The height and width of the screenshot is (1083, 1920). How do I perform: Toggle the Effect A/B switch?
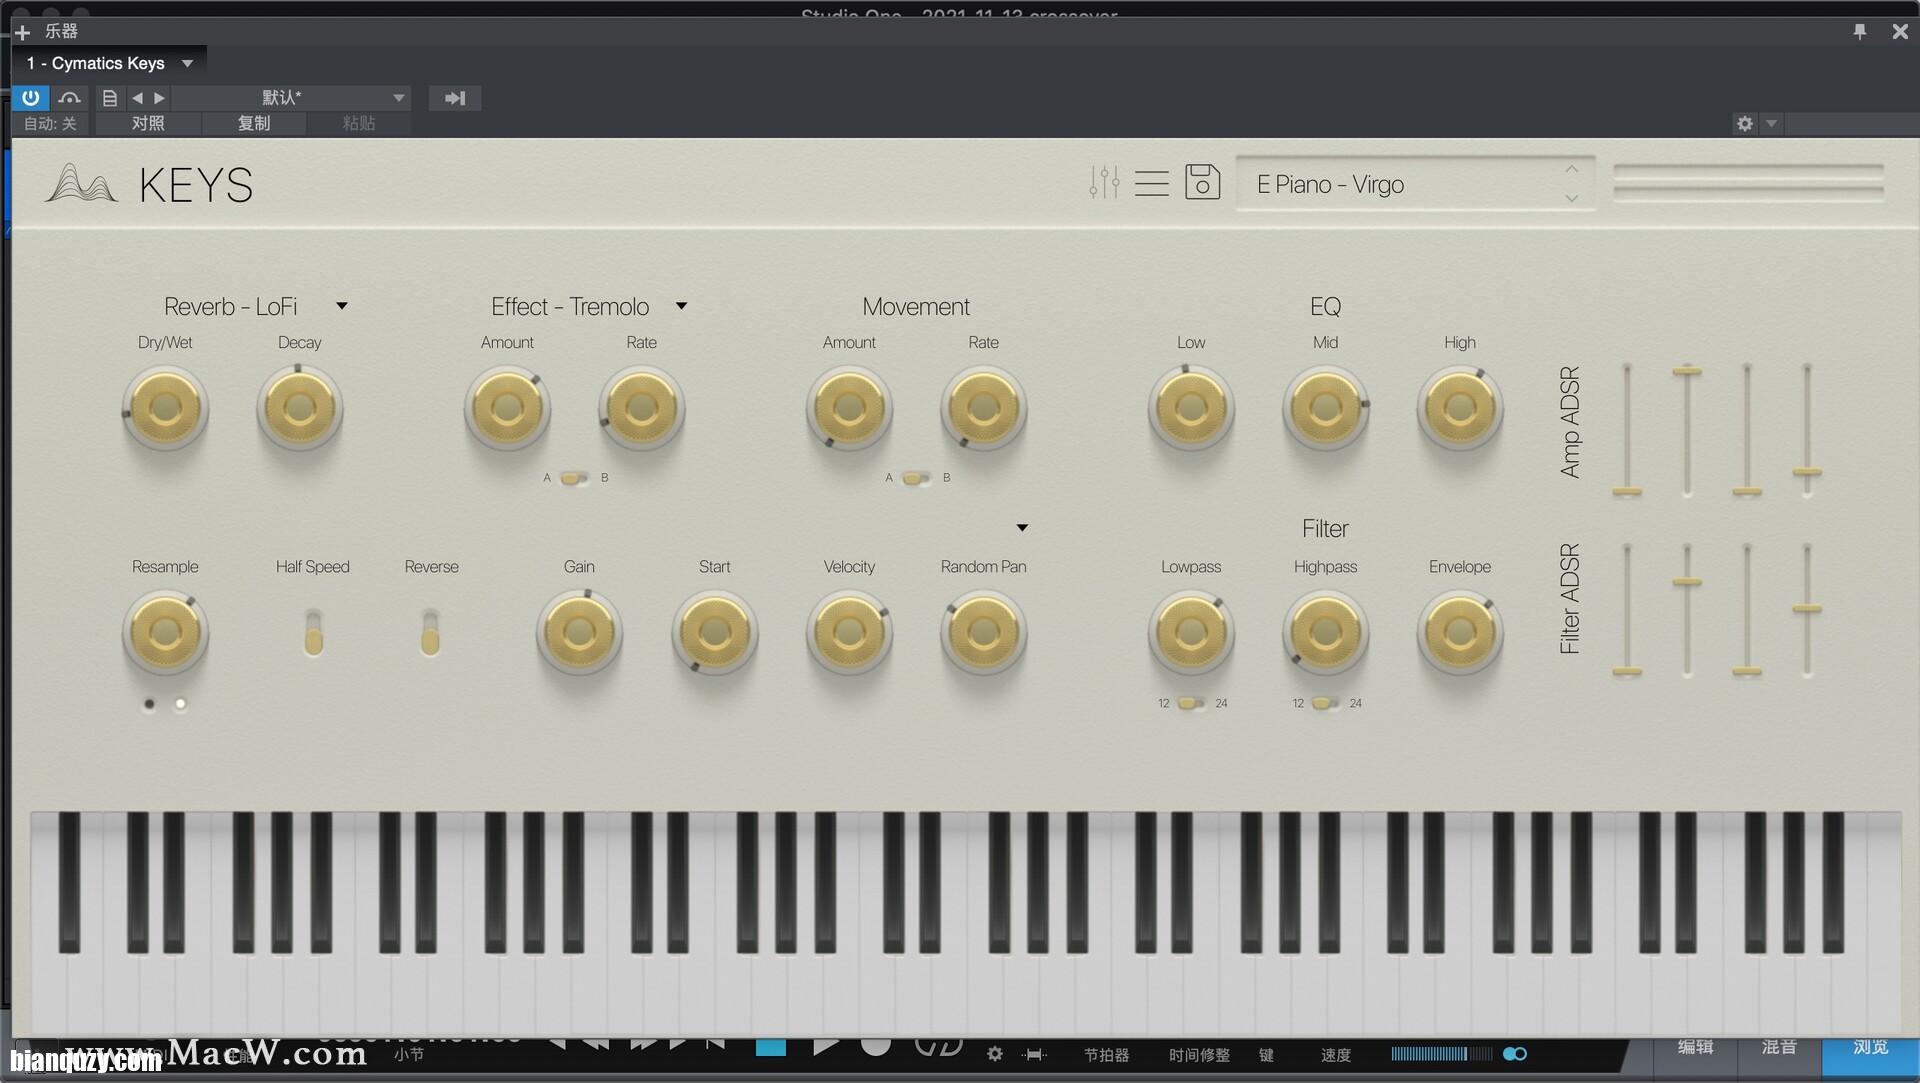(575, 478)
